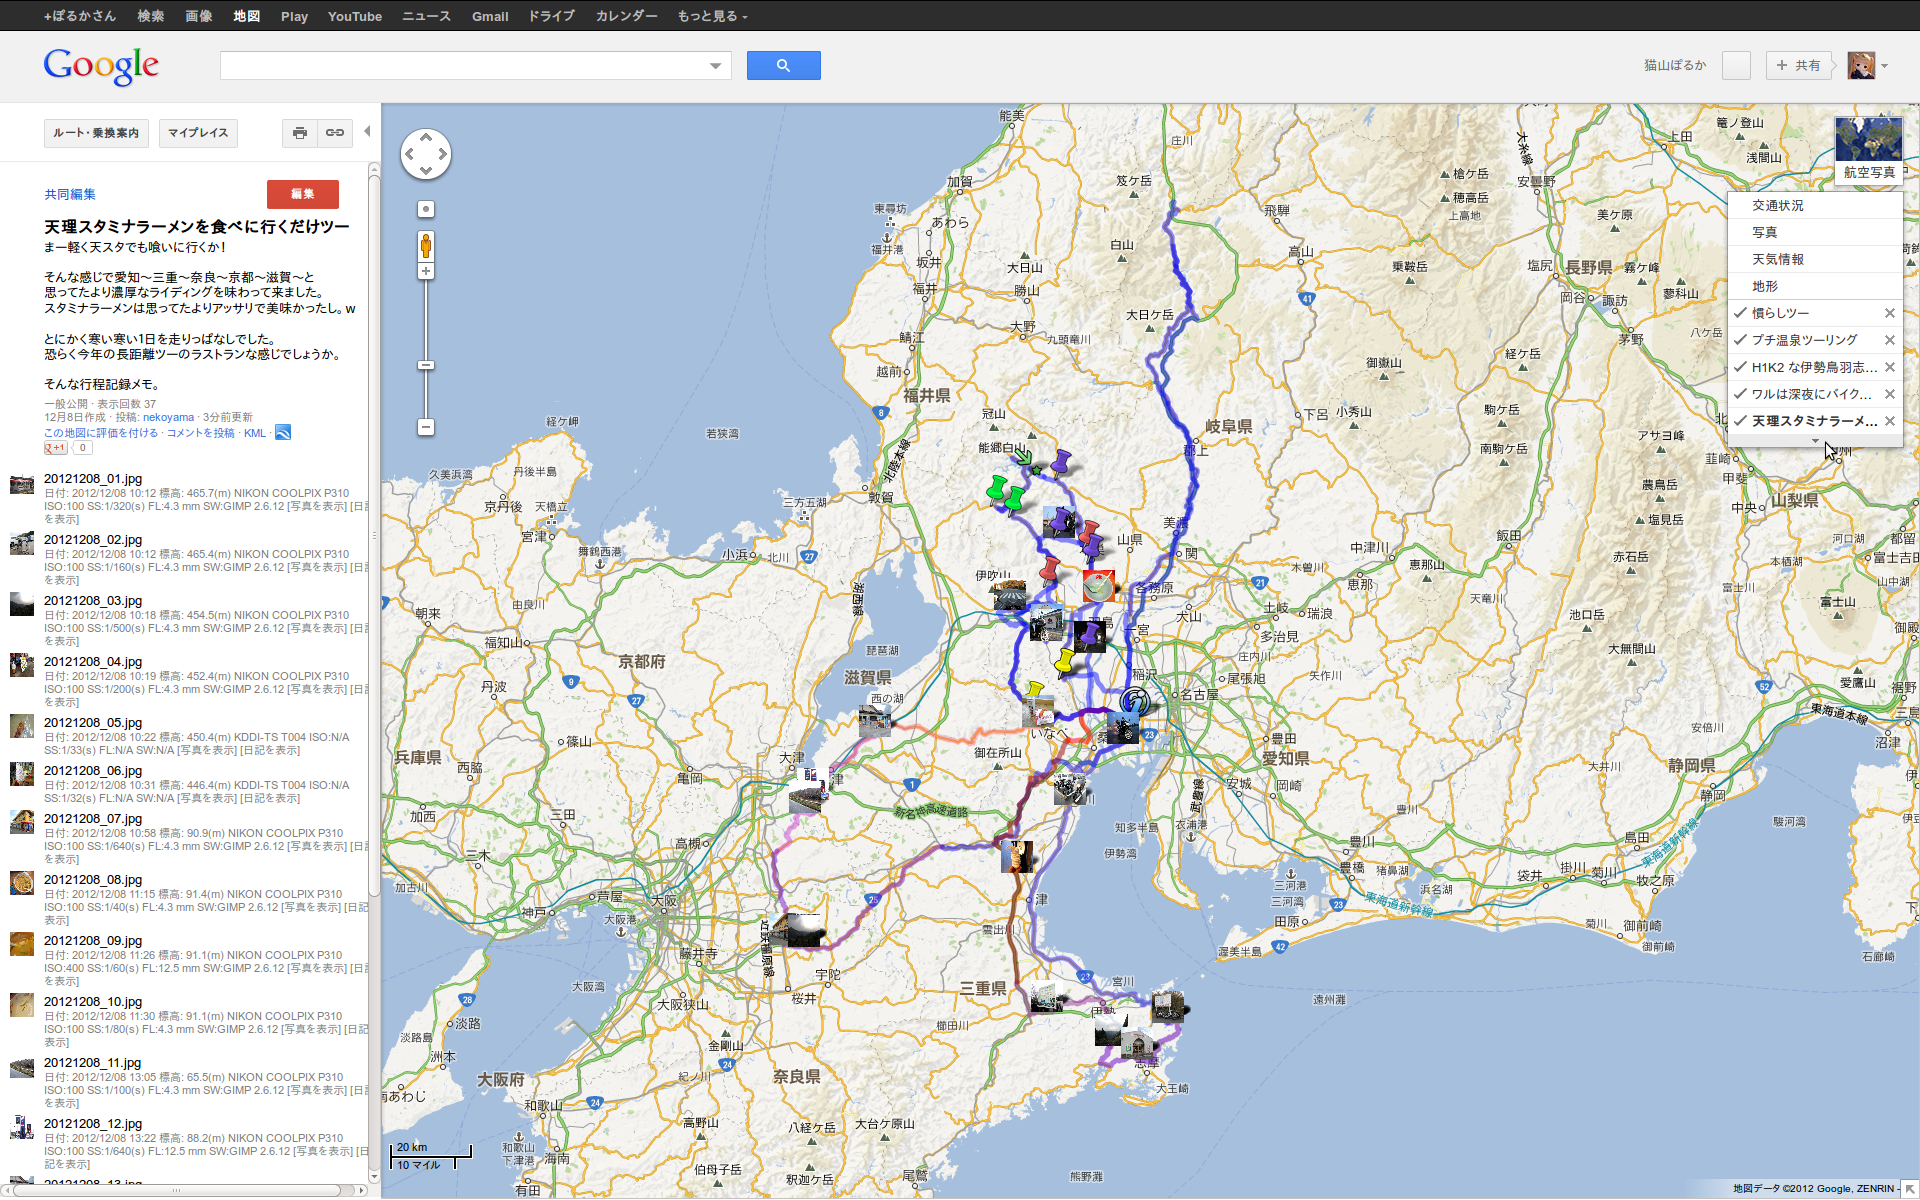Click the map zoom slider handle
Screen dimensions: 1920x1200
426,366
